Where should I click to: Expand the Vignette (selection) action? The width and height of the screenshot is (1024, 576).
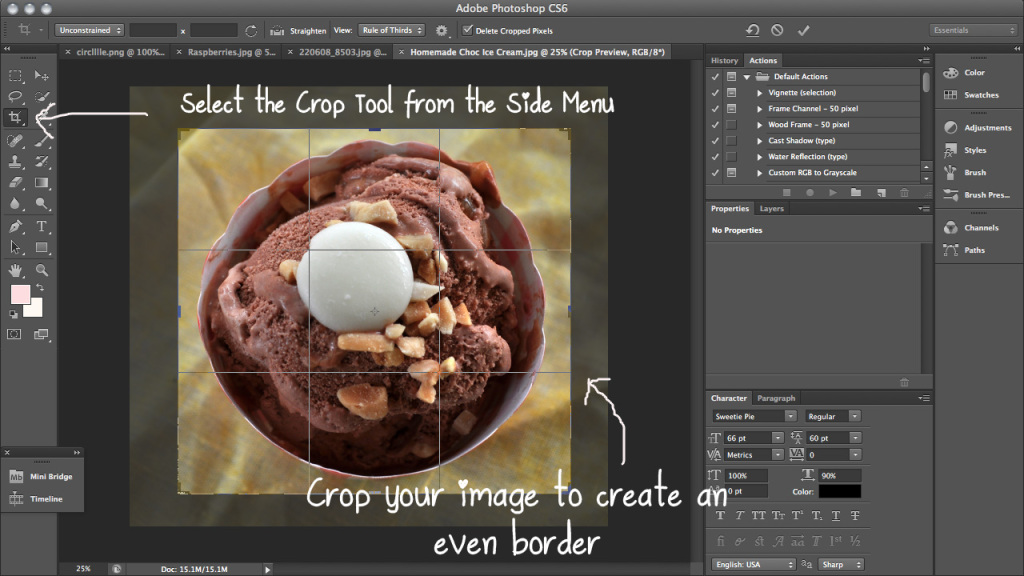point(759,93)
